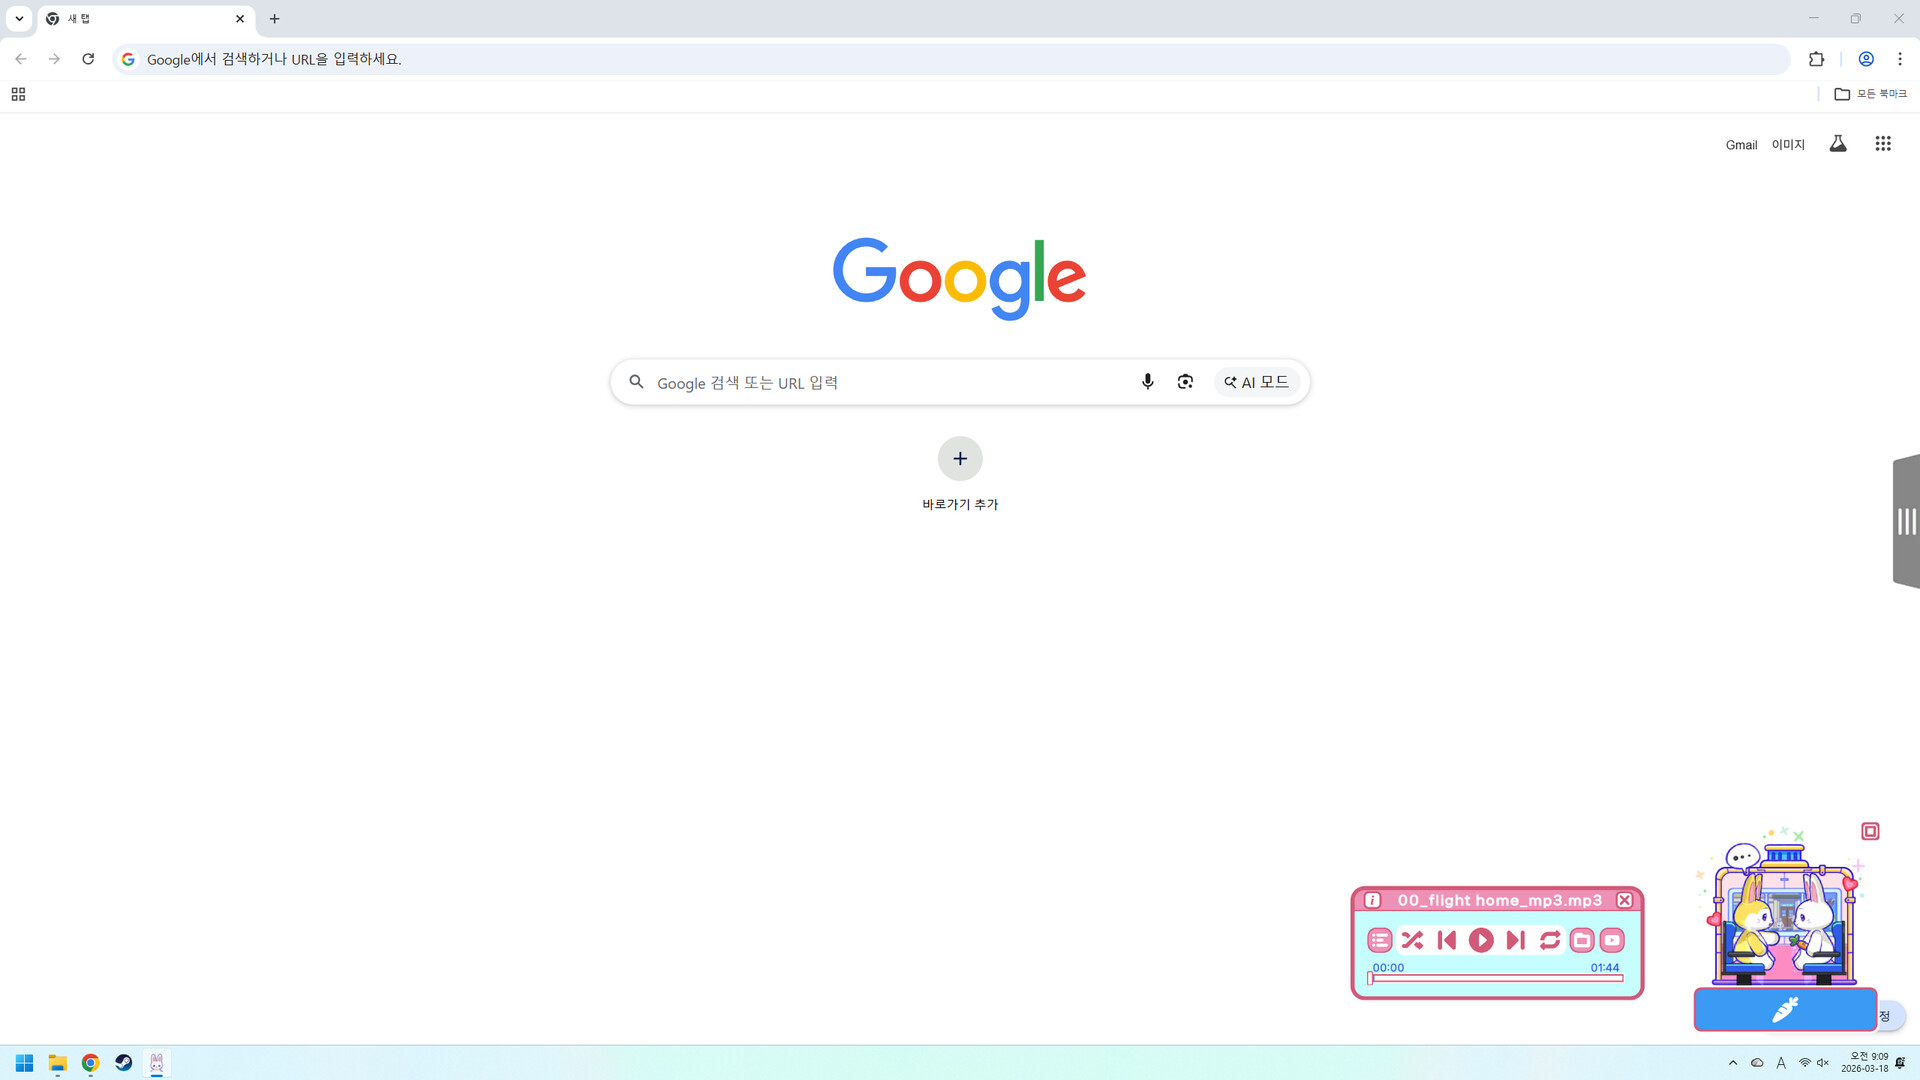The image size is (1920, 1080).
Task: Open Google apps grid menu
Action: 1882,144
